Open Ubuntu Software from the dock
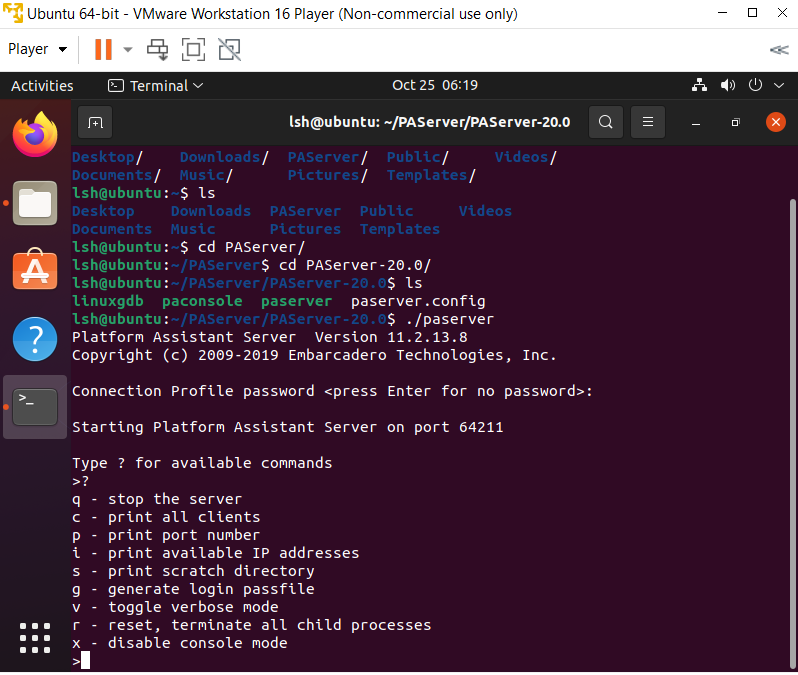Image resolution: width=798 pixels, height=675 pixels. (35, 270)
